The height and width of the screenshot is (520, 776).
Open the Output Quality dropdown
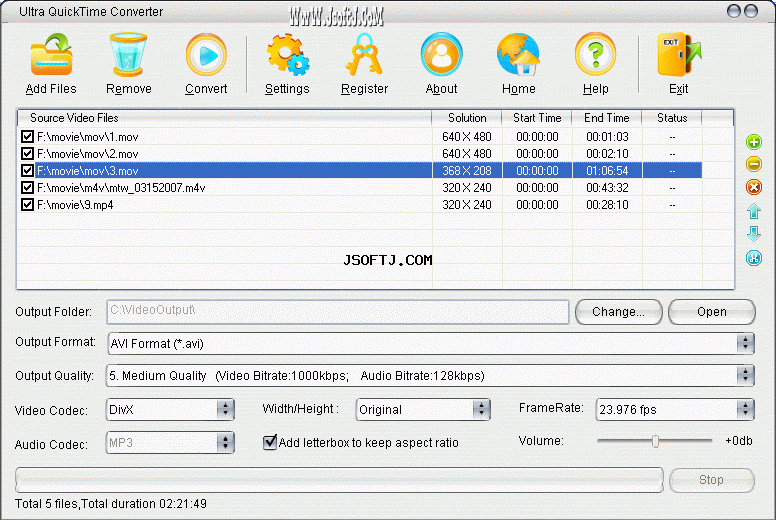point(745,376)
